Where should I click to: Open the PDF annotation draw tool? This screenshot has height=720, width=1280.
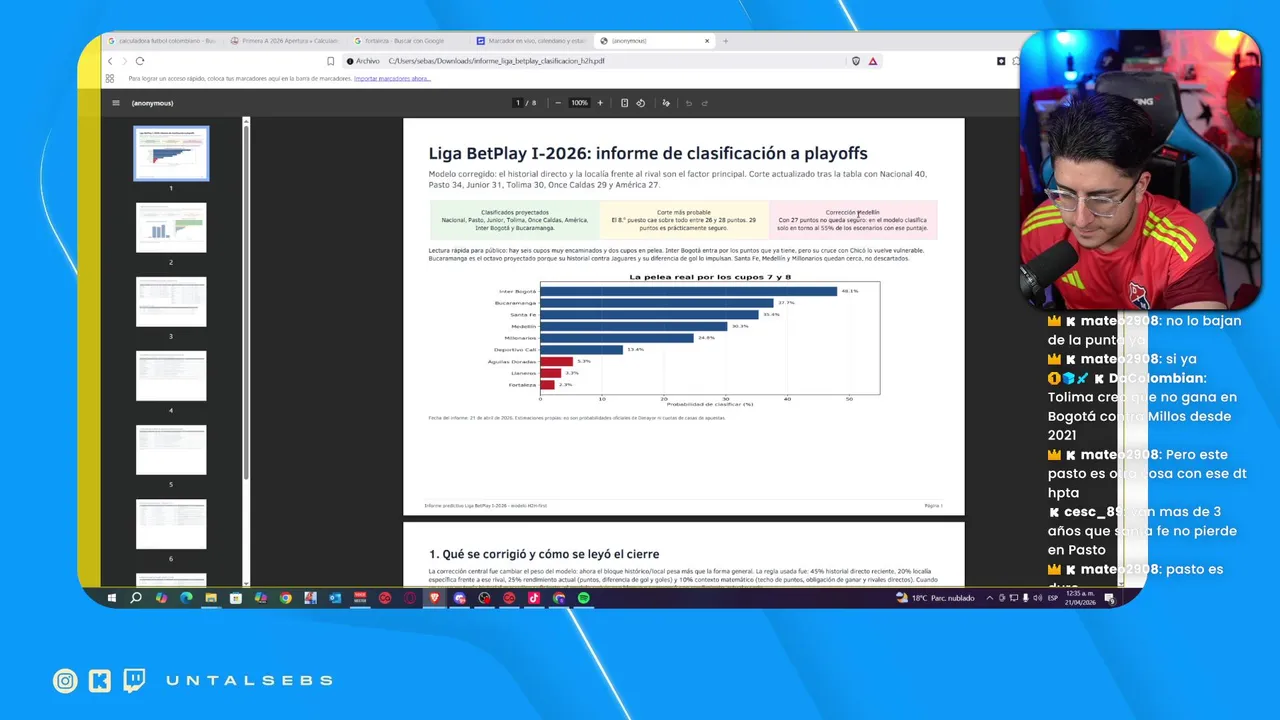click(666, 103)
